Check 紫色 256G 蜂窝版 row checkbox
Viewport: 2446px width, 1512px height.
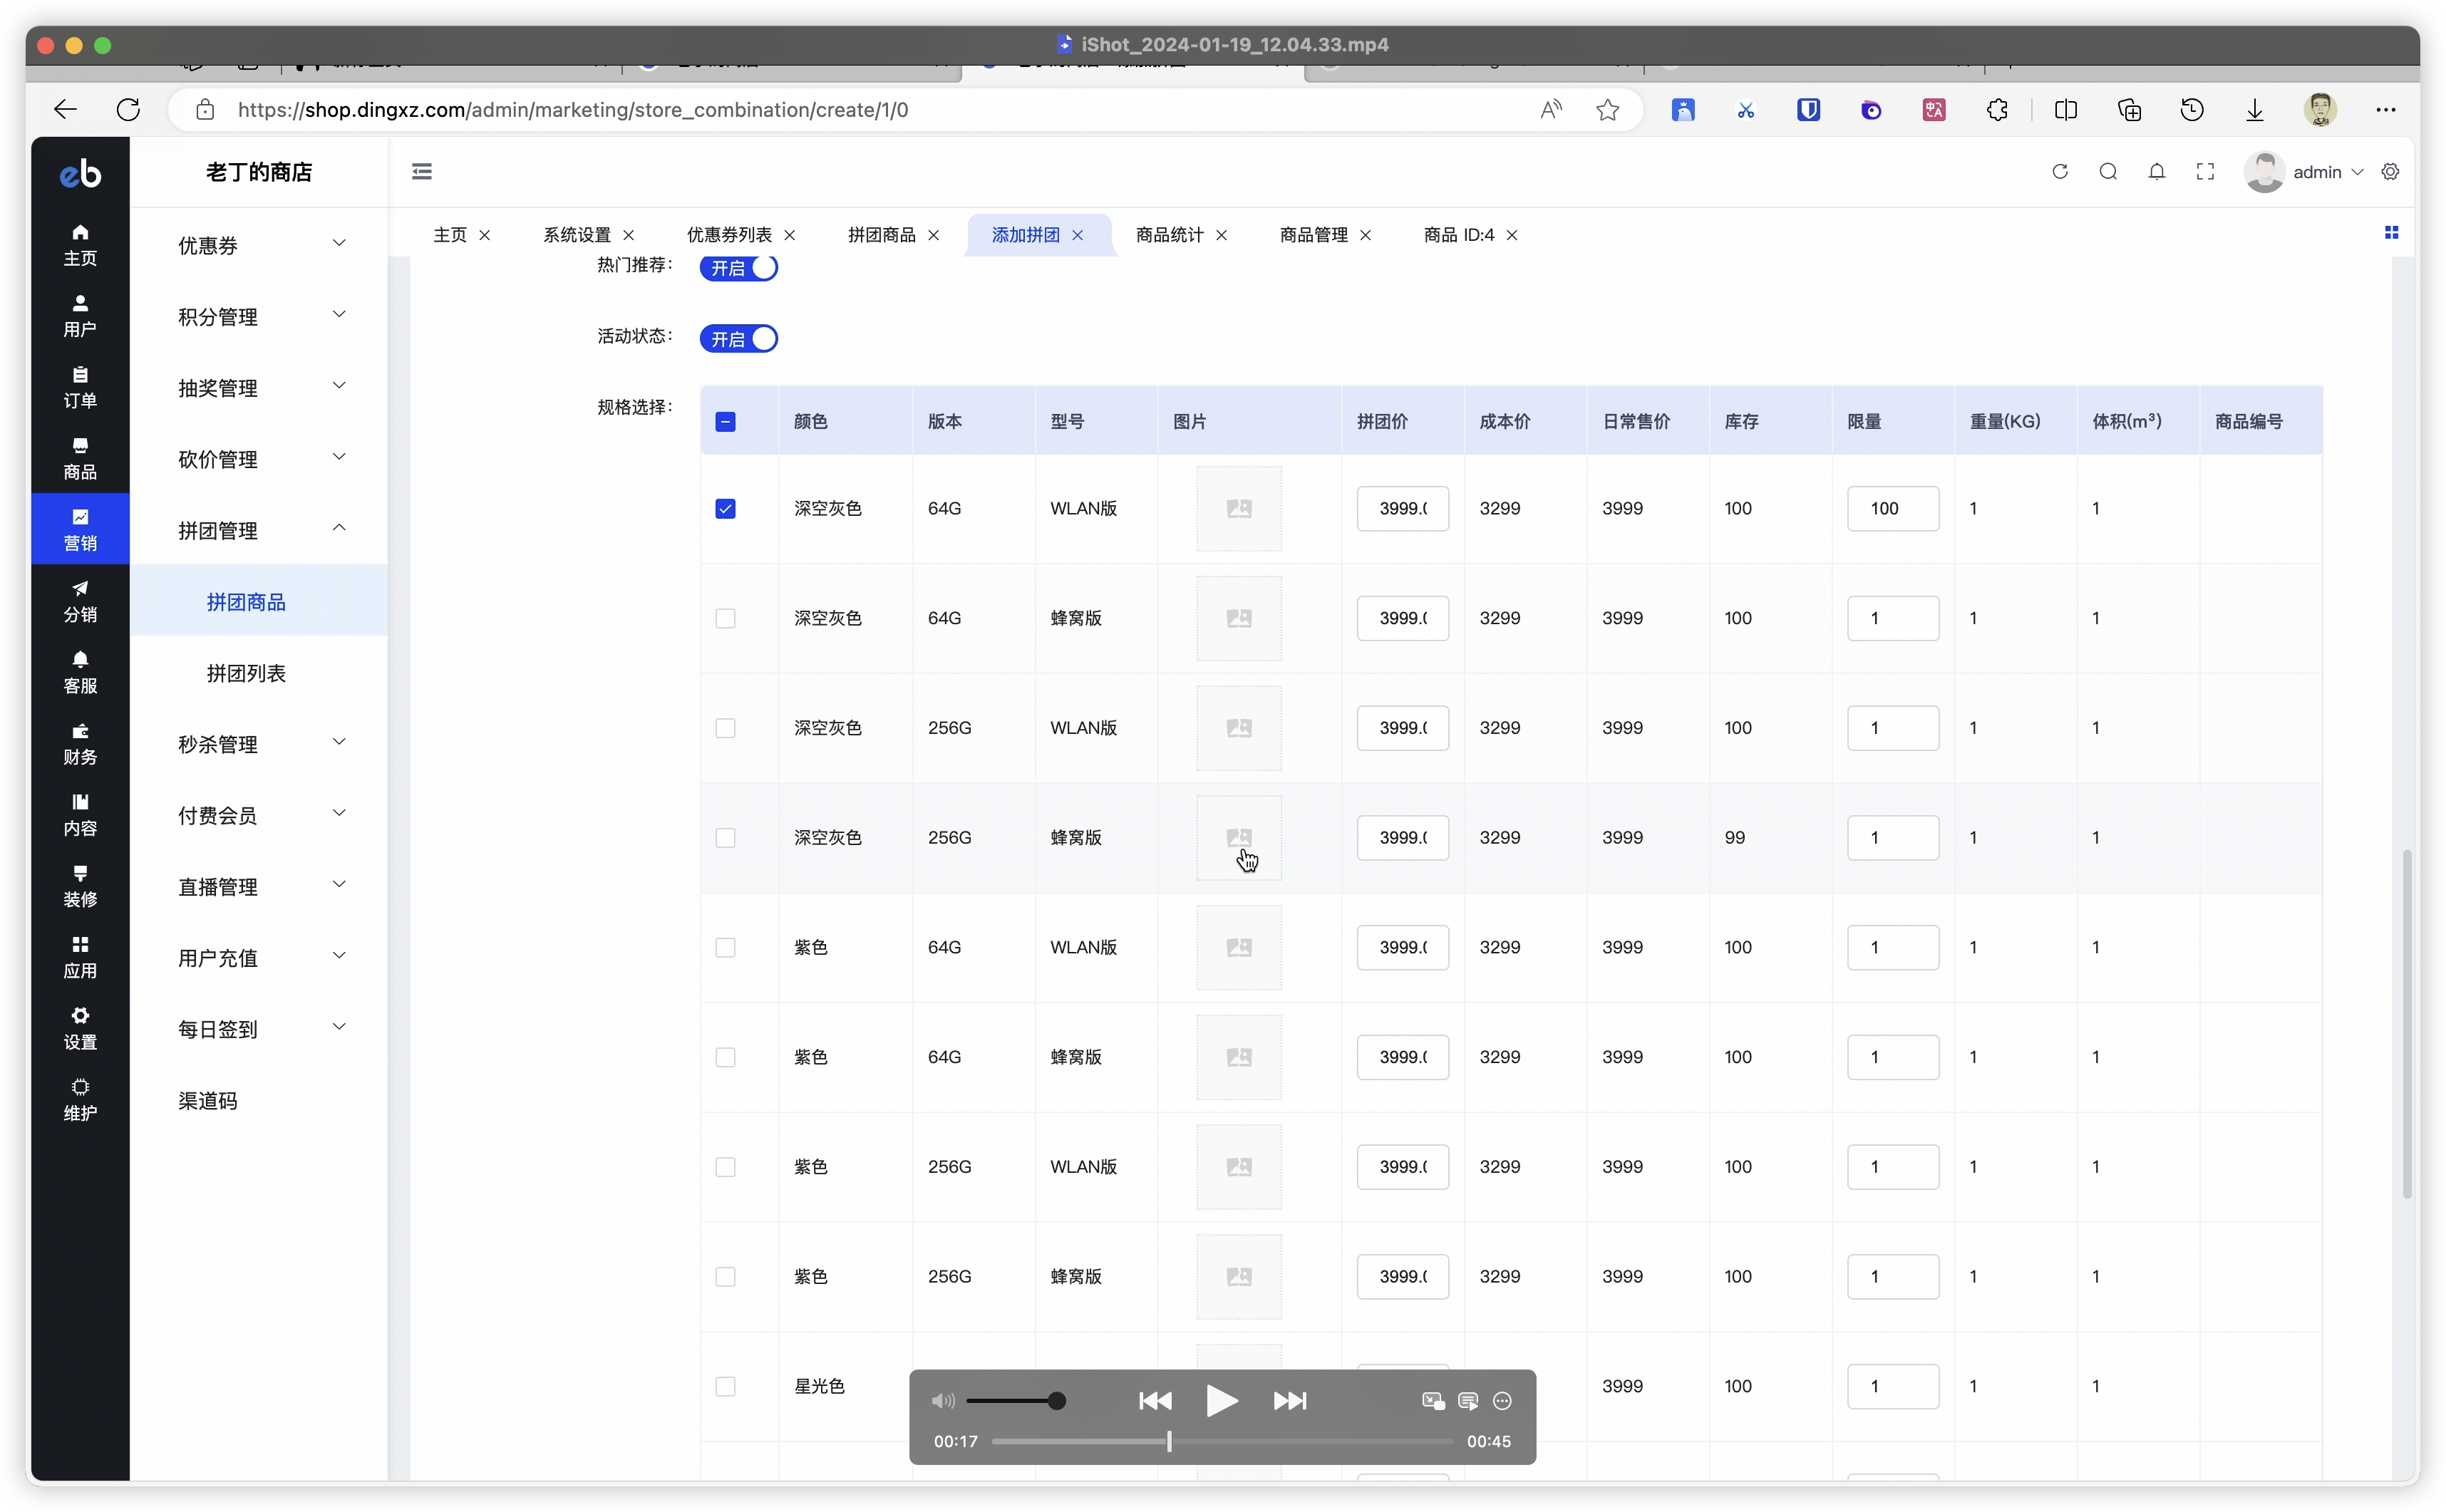726,1276
